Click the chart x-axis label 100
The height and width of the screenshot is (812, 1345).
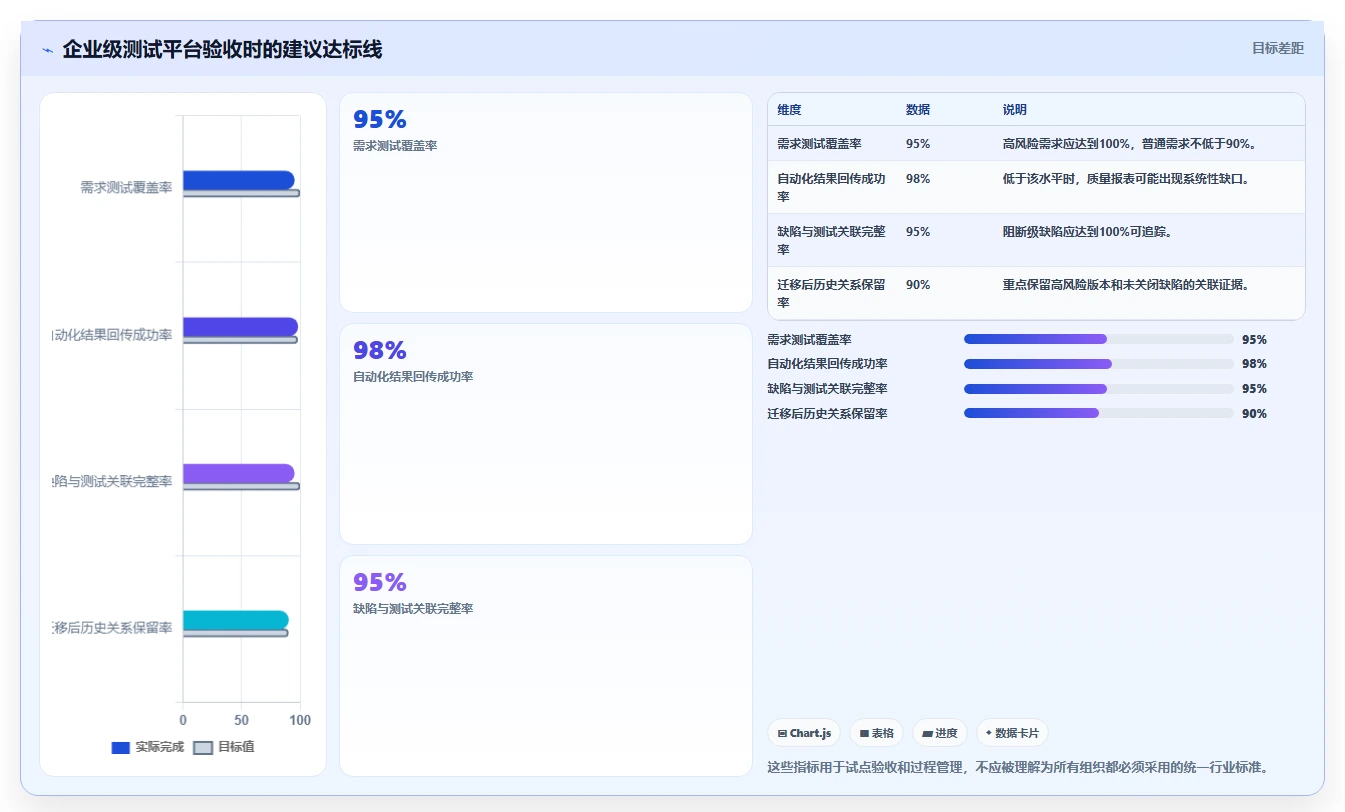point(300,720)
